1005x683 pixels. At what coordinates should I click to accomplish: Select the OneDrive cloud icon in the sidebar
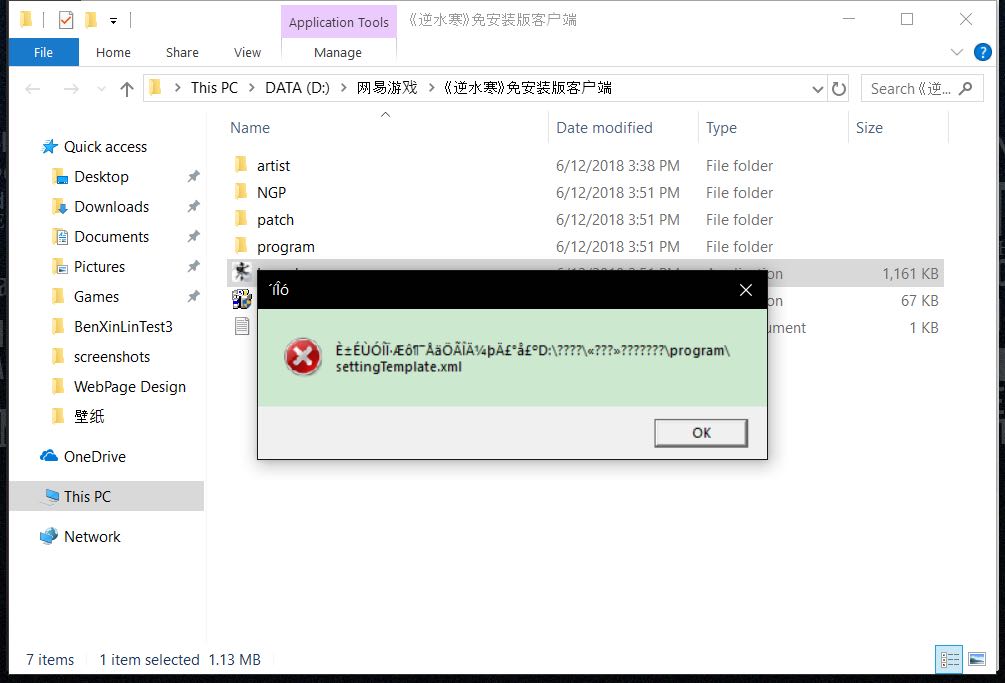point(49,456)
